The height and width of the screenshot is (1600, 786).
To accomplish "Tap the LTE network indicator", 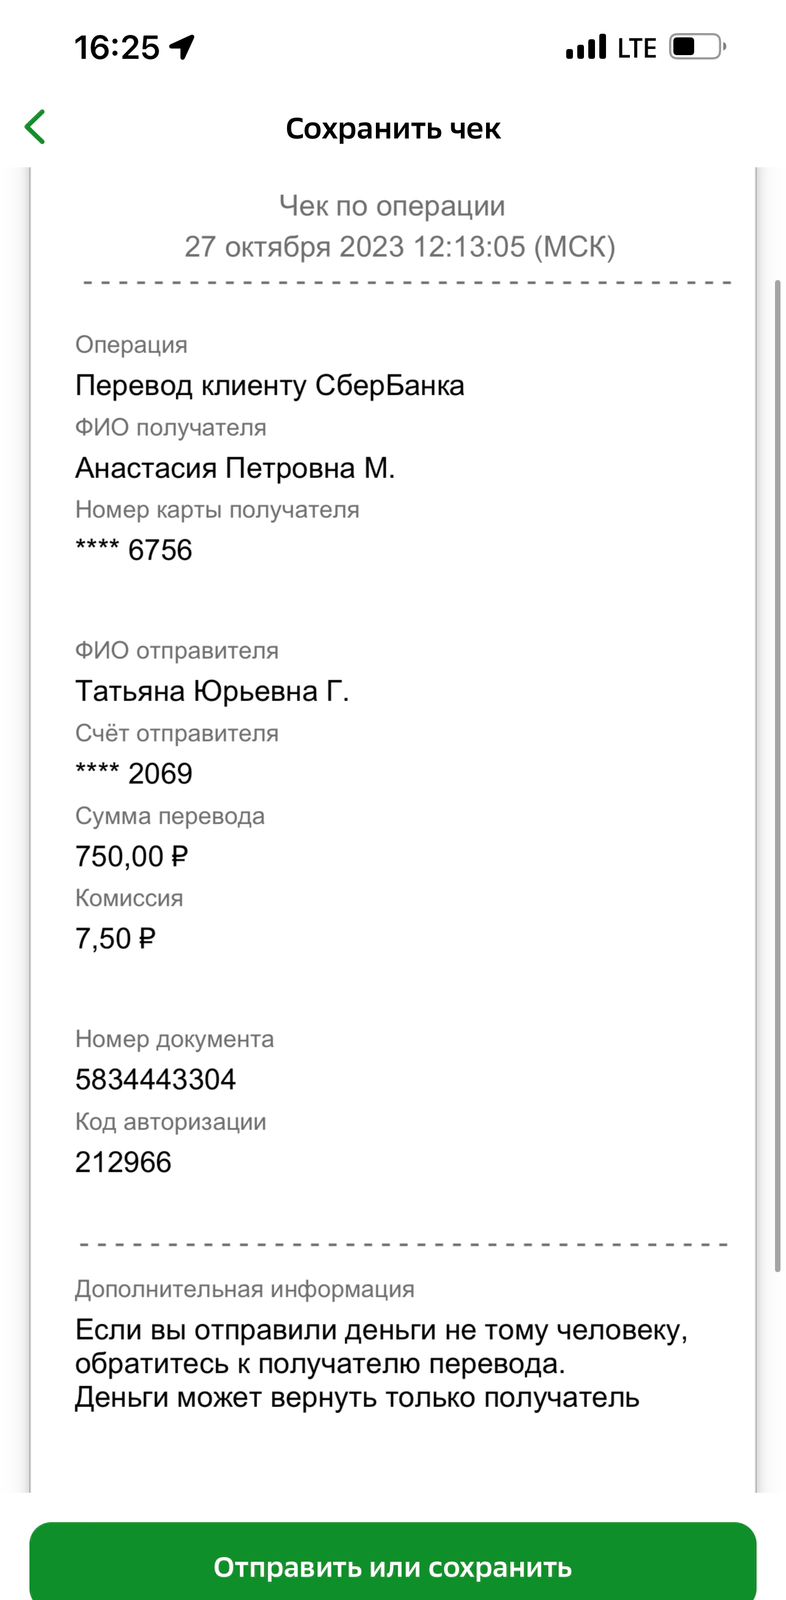I will click(x=637, y=48).
